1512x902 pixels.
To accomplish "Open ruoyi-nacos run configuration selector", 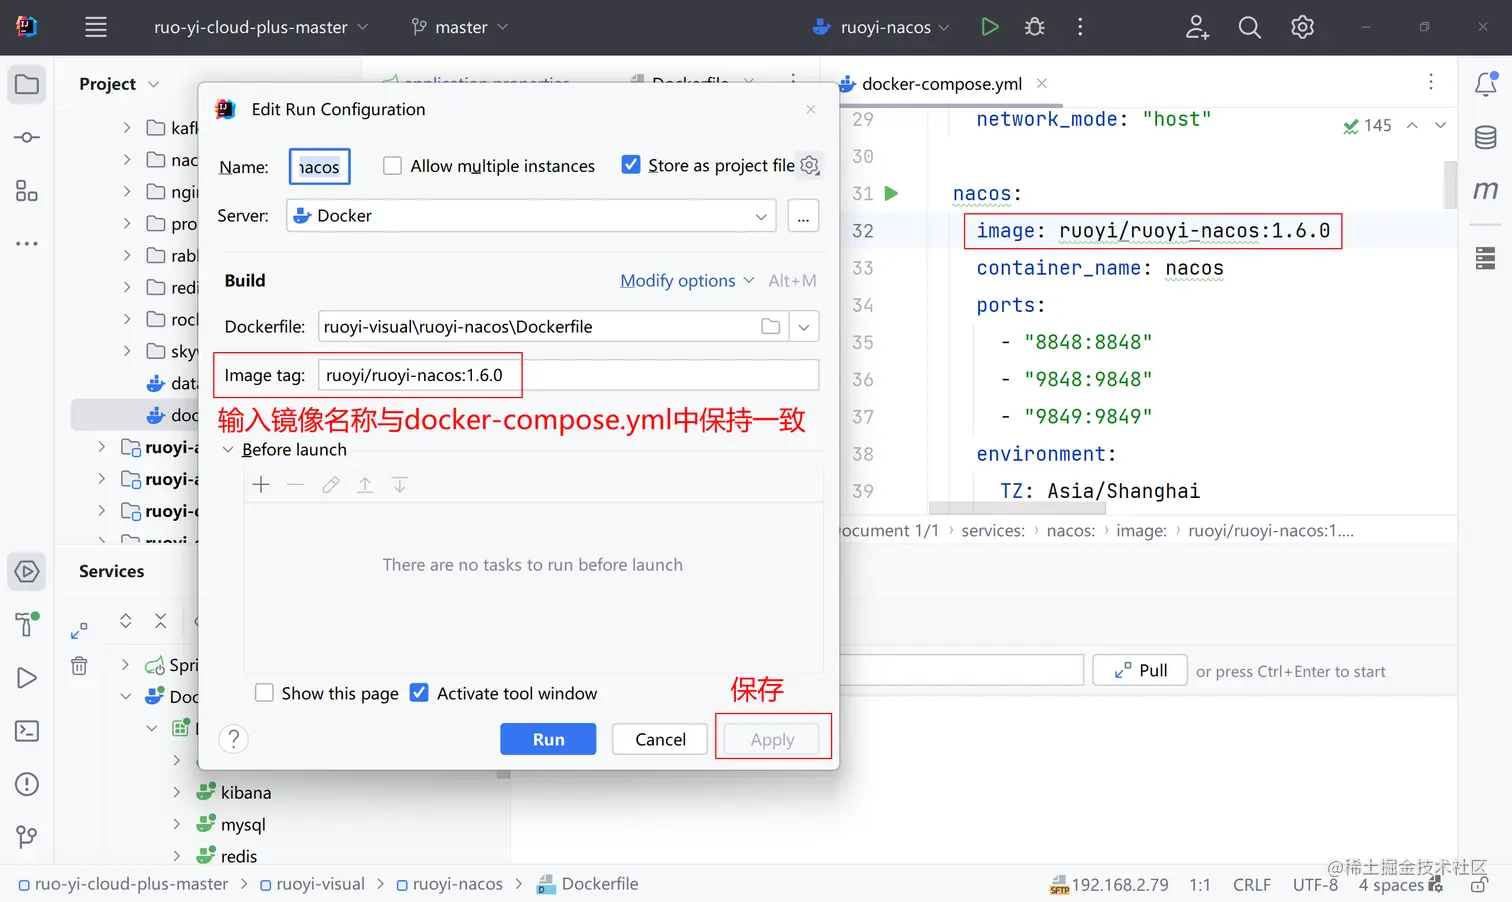I will pyautogui.click(x=881, y=27).
